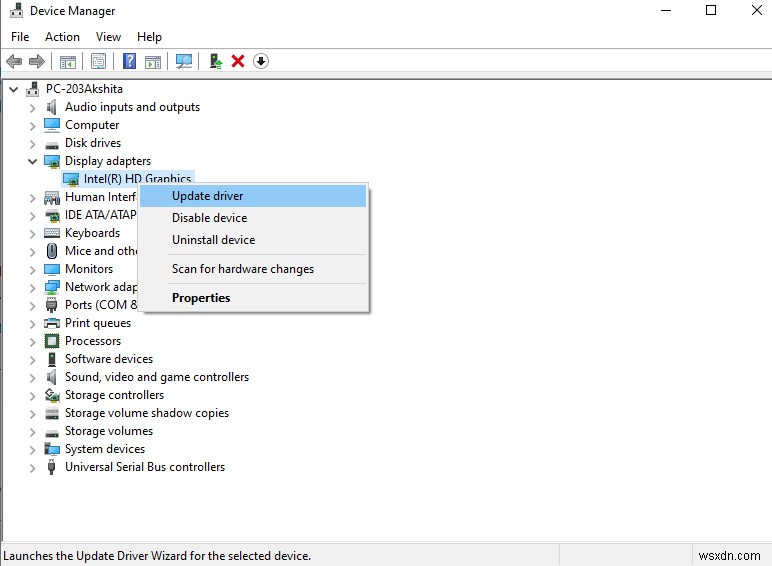772x566 pixels.
Task: Click the Intel(R) HD Graphics adapter icon
Action: pyautogui.click(x=71, y=179)
